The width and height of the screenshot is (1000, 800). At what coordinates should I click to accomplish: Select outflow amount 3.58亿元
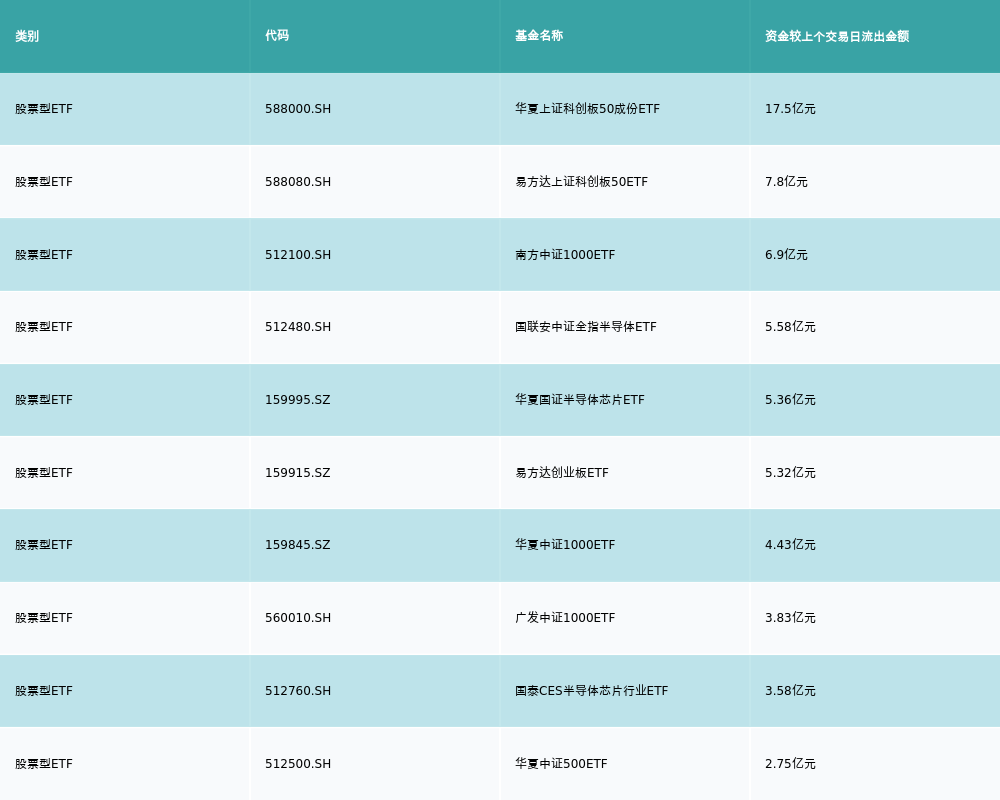point(790,691)
